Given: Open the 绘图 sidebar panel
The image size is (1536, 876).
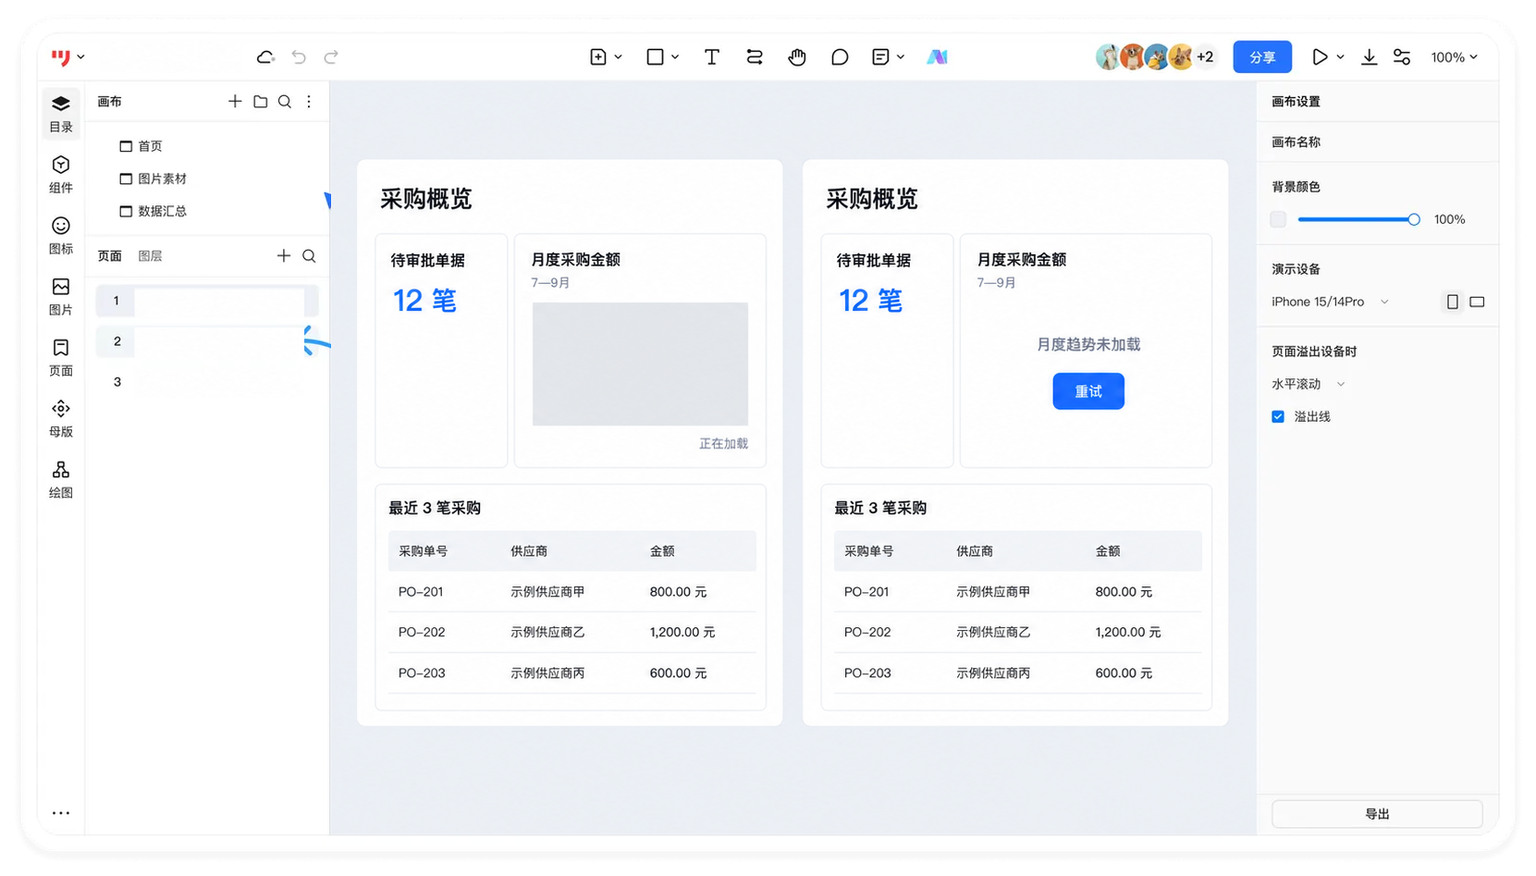Looking at the screenshot, I should click(61, 480).
